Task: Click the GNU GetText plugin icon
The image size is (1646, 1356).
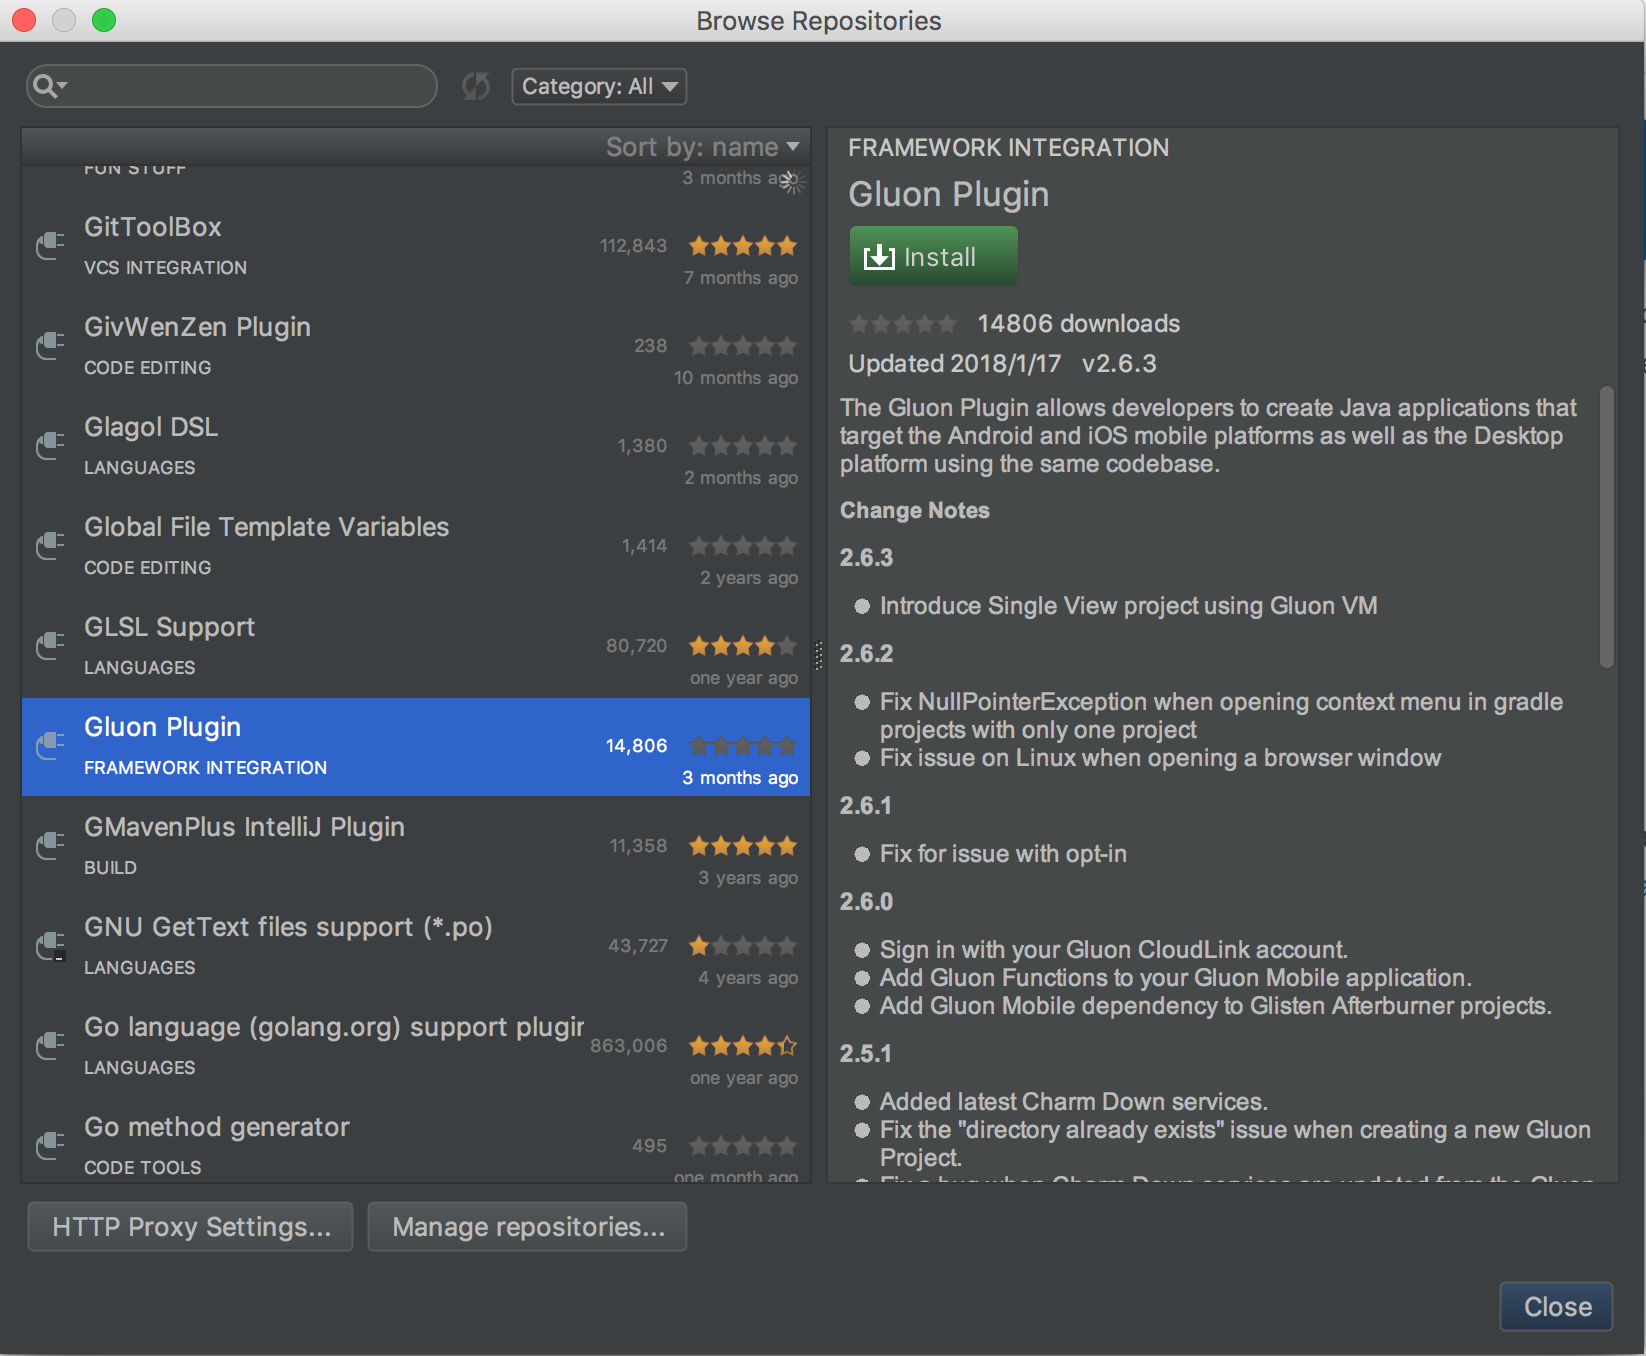Action: coord(50,945)
